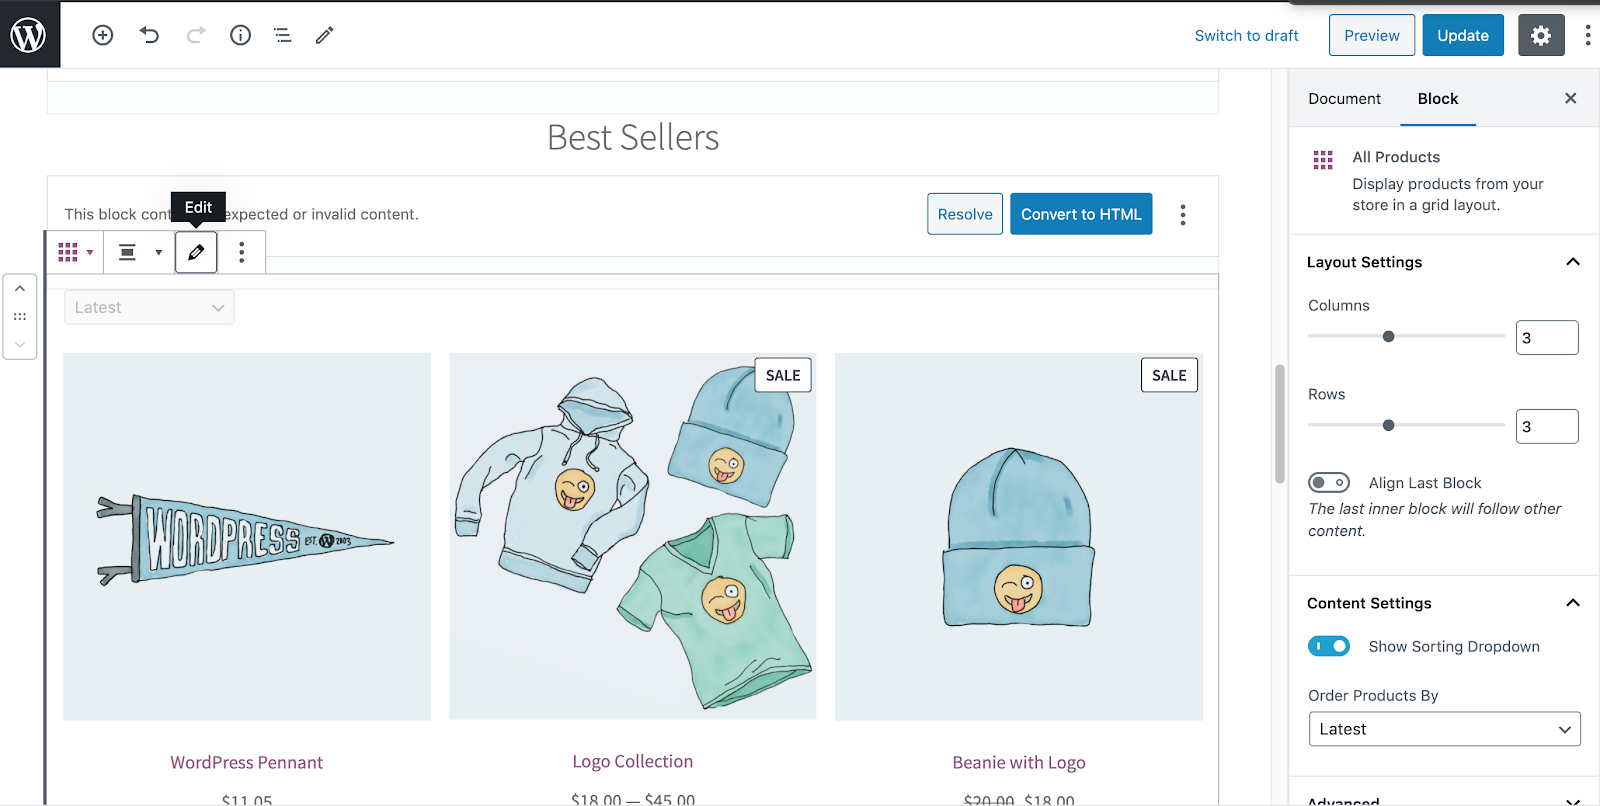Click the Edit pencil button in block toolbar
Viewport: 1600px width, 806px height.
[x=196, y=252]
